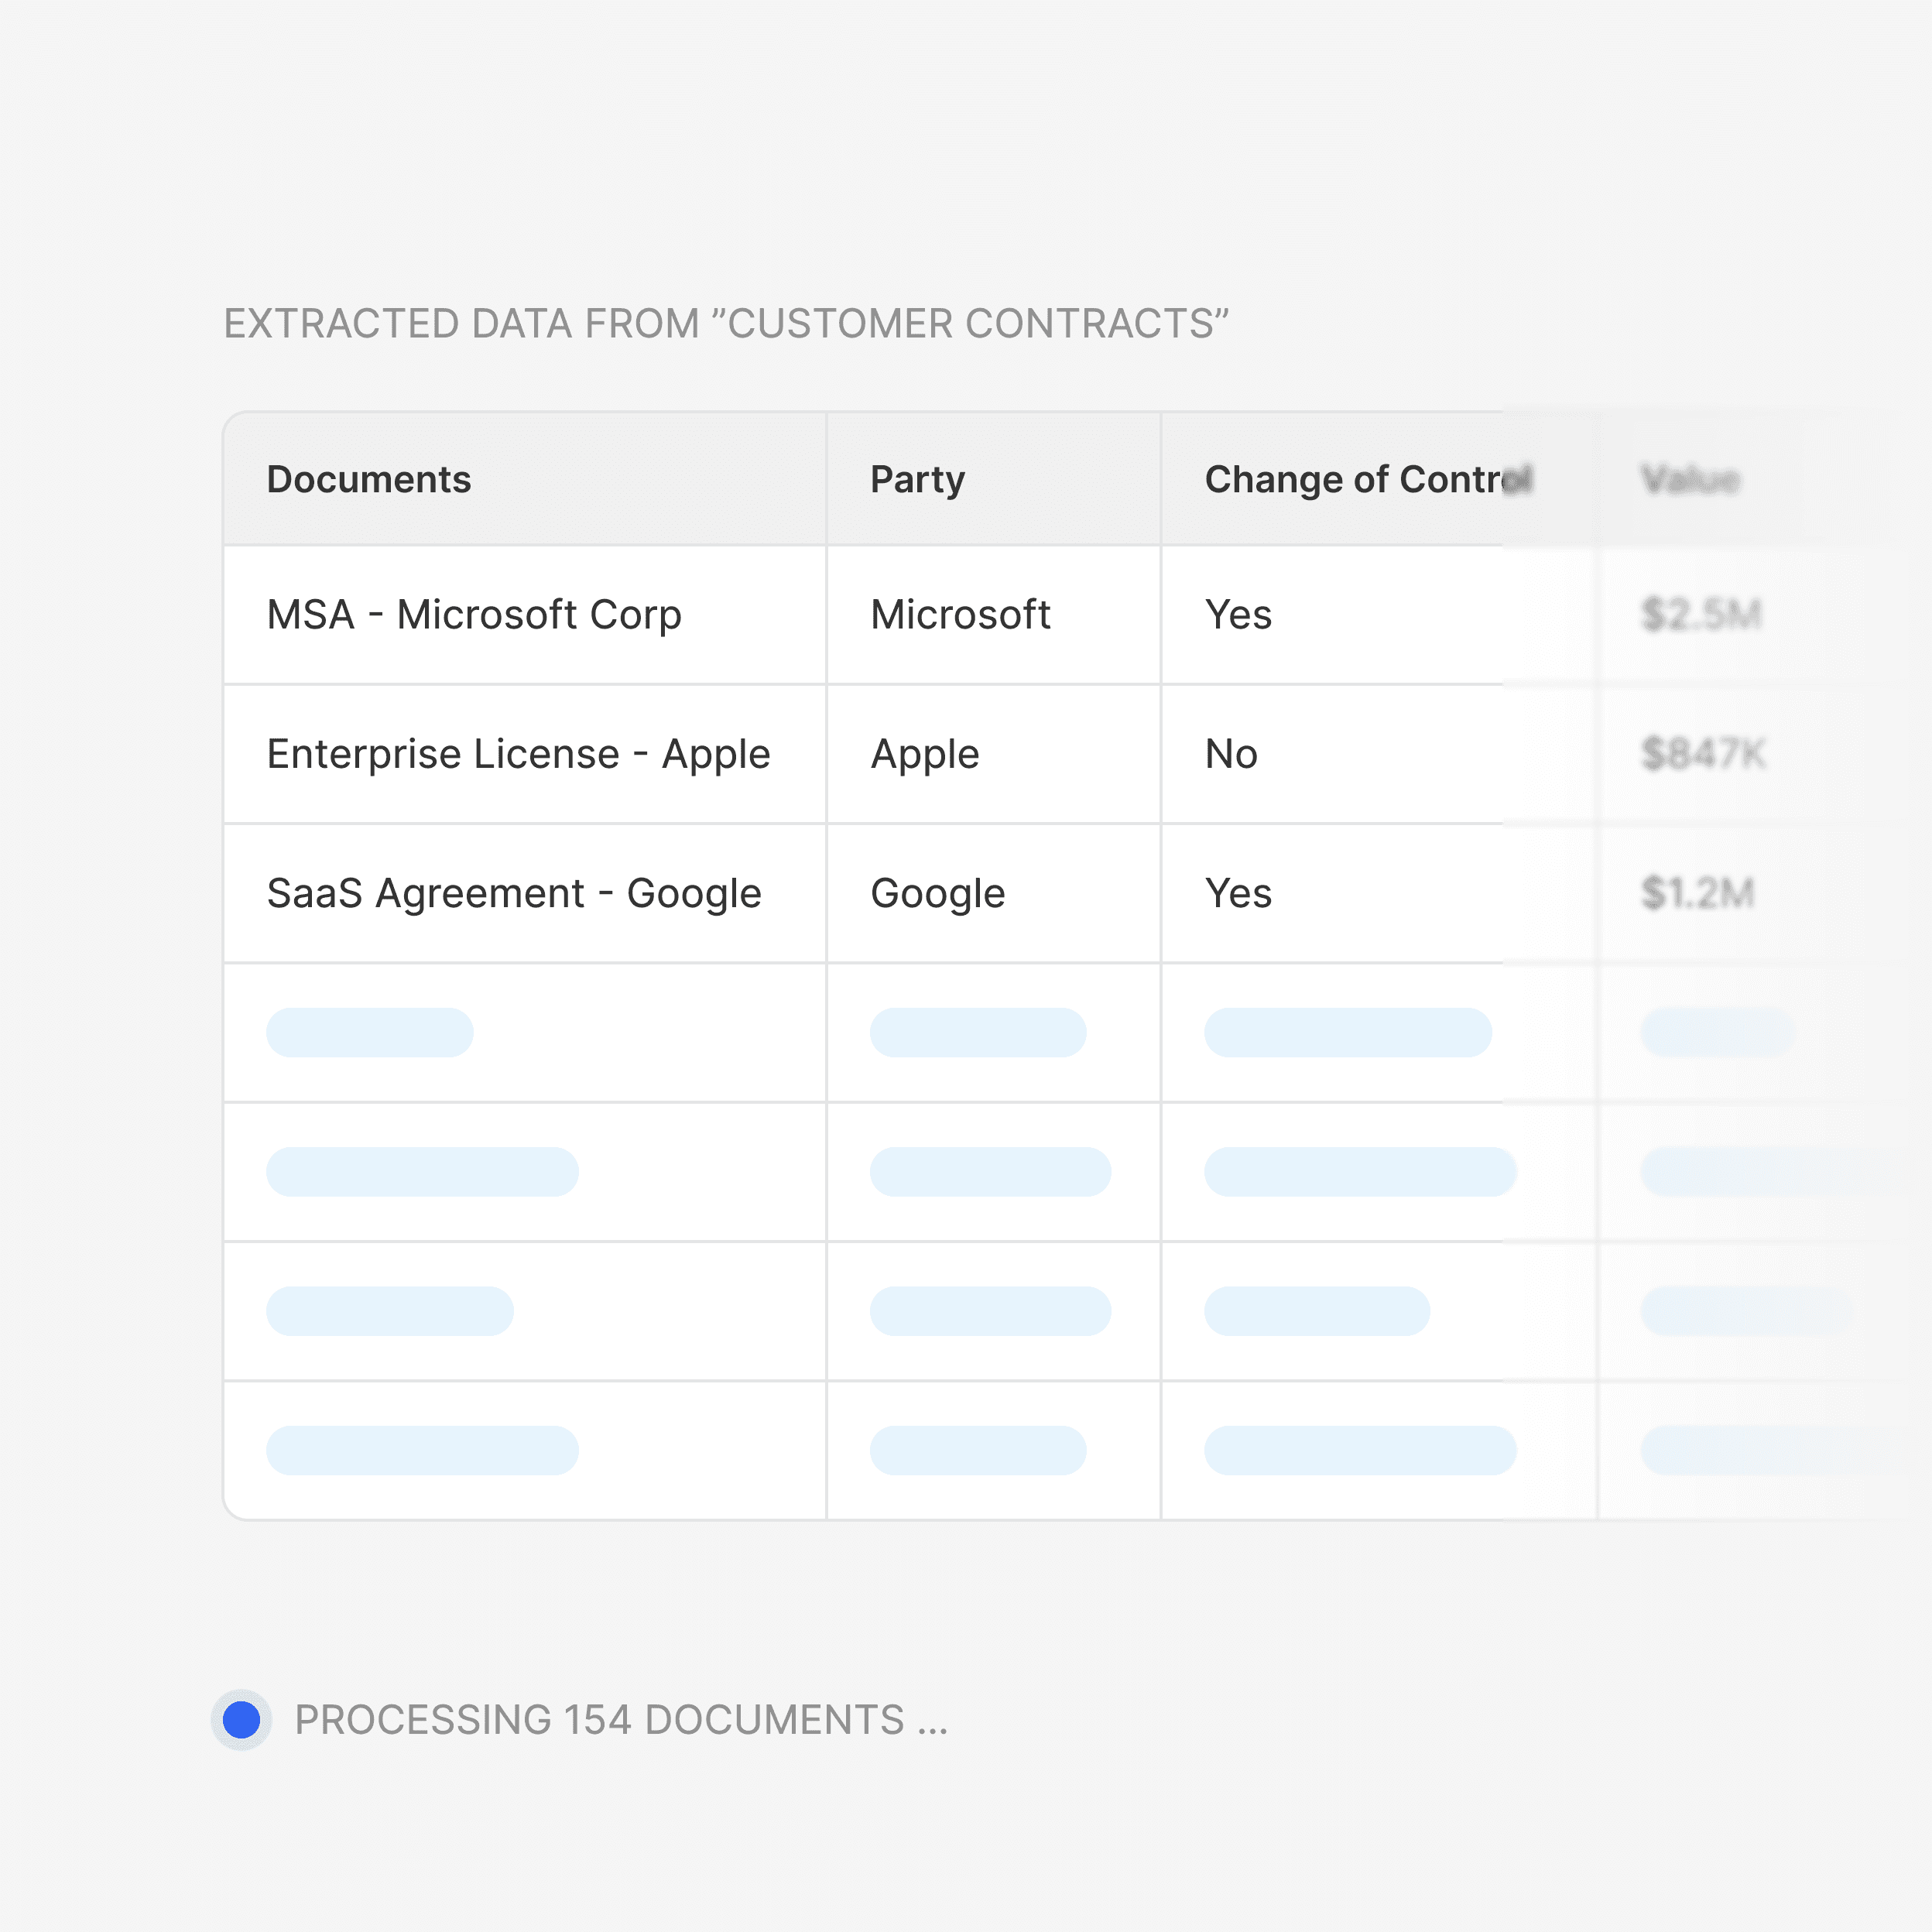Select the Google party cell
The height and width of the screenshot is (1932, 1932).
tap(937, 893)
